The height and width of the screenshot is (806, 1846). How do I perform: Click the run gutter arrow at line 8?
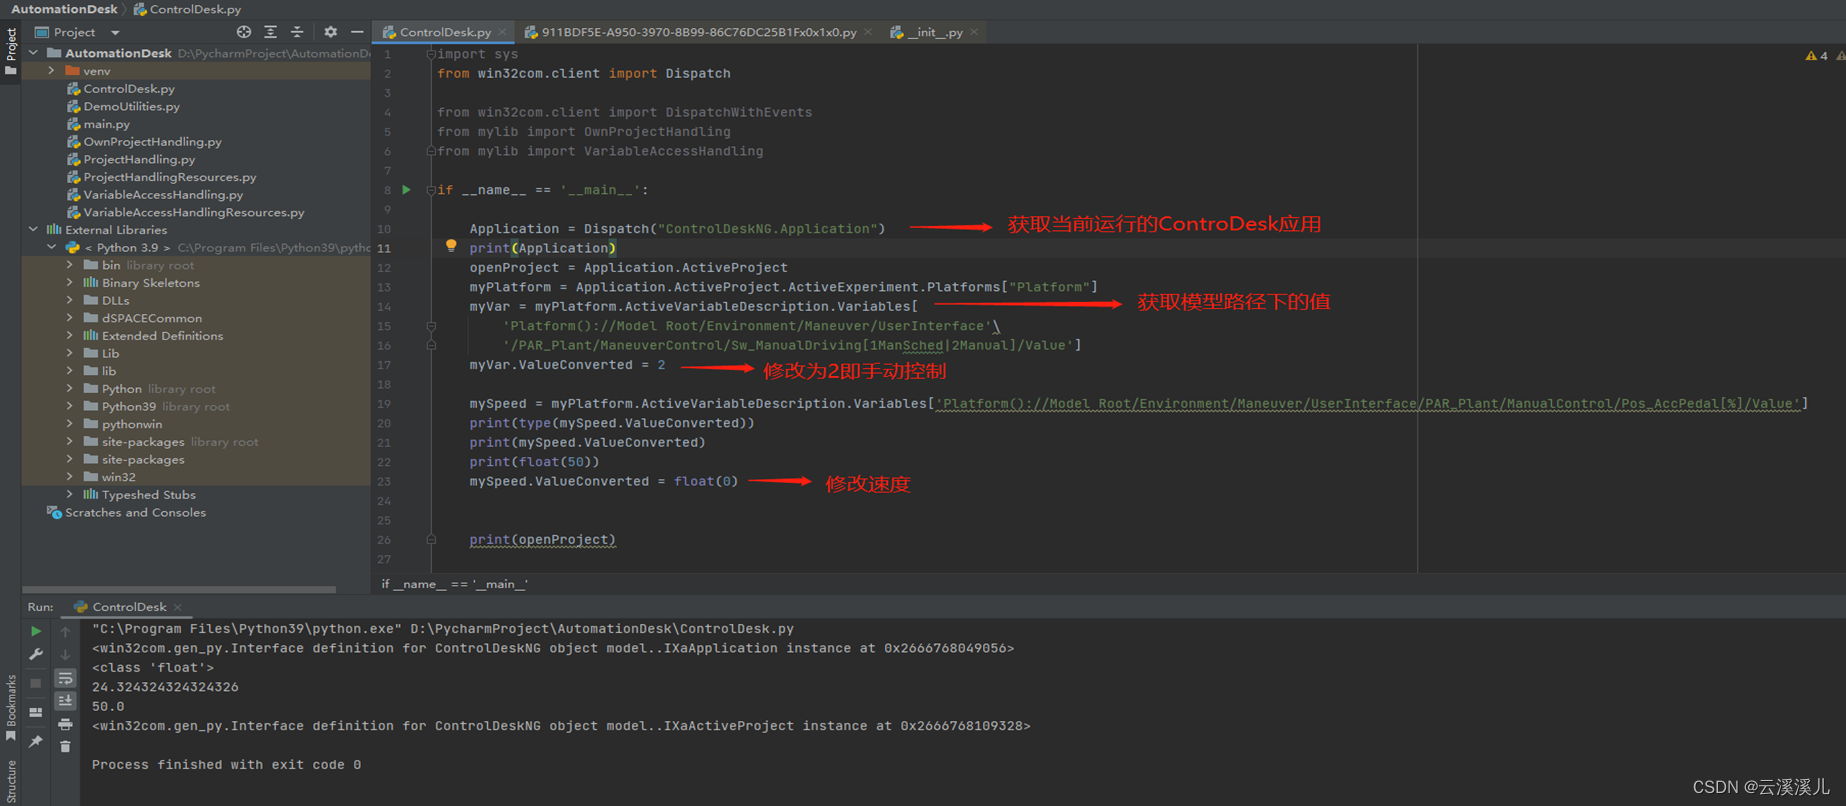[x=406, y=189]
